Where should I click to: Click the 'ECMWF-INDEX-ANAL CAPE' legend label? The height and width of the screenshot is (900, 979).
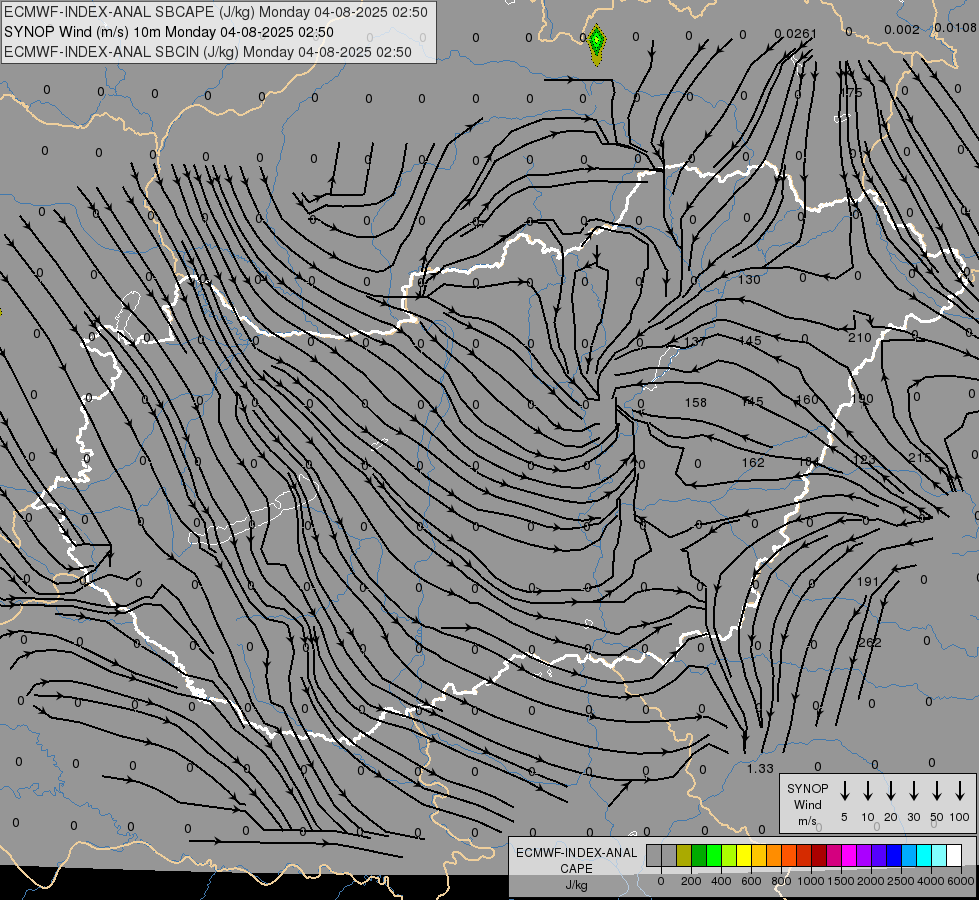tap(576, 860)
